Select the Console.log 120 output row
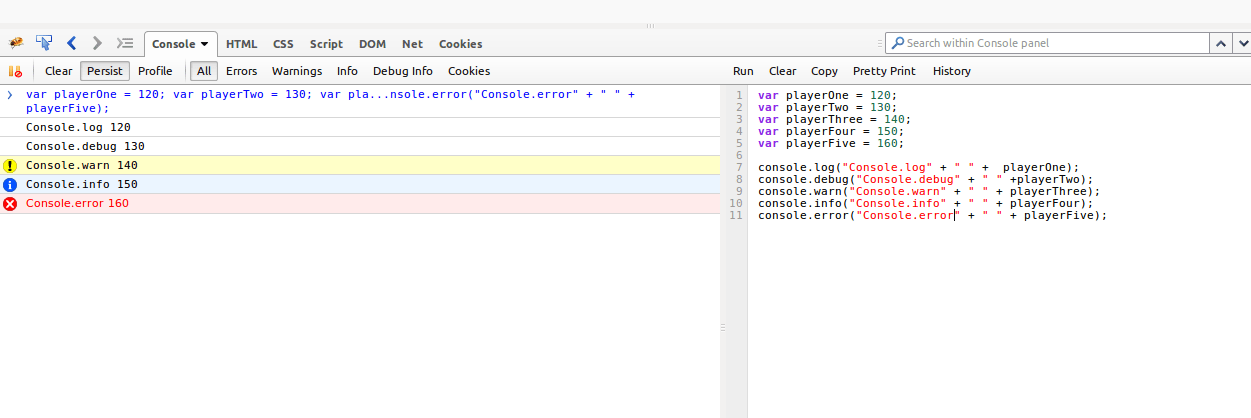This screenshot has width=1251, height=418. (x=360, y=128)
